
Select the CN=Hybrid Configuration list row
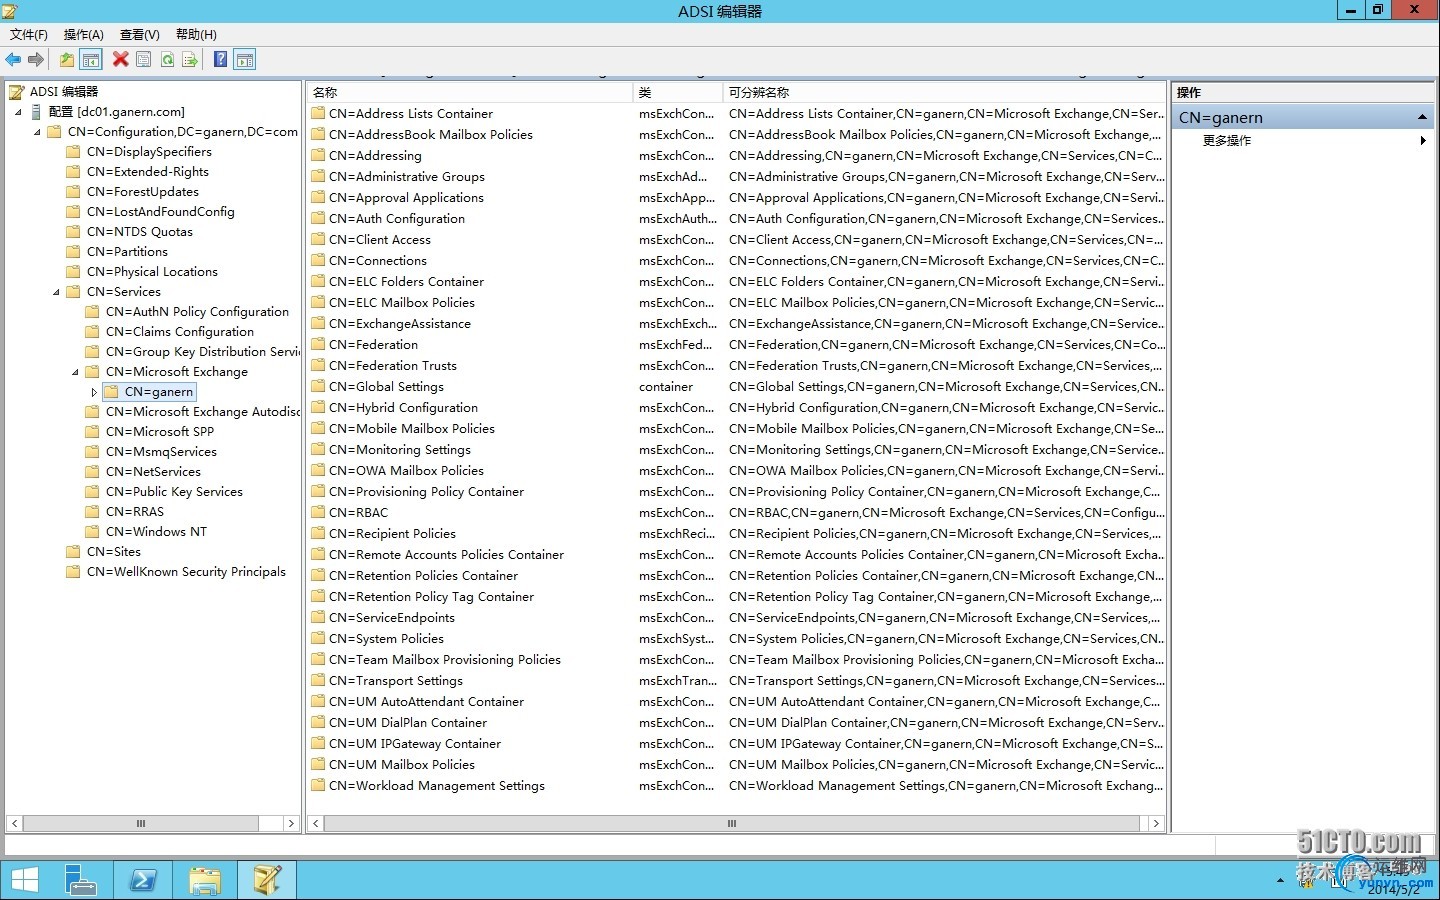pyautogui.click(x=736, y=407)
